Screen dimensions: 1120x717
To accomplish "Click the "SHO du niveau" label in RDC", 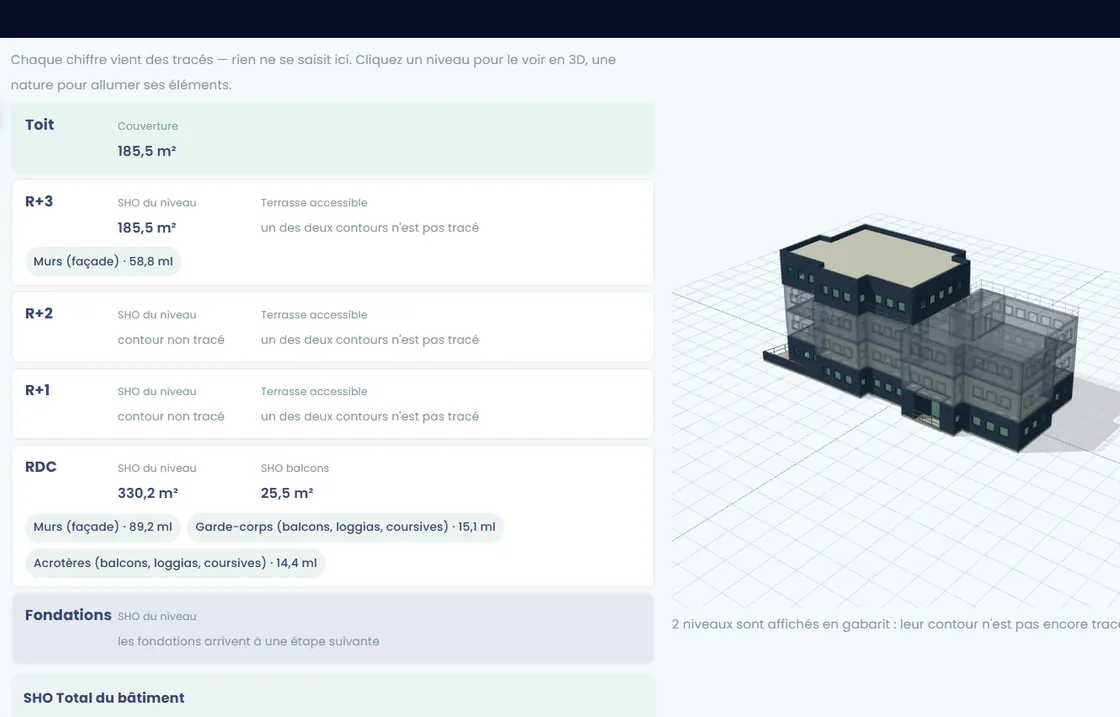I will tap(157, 468).
